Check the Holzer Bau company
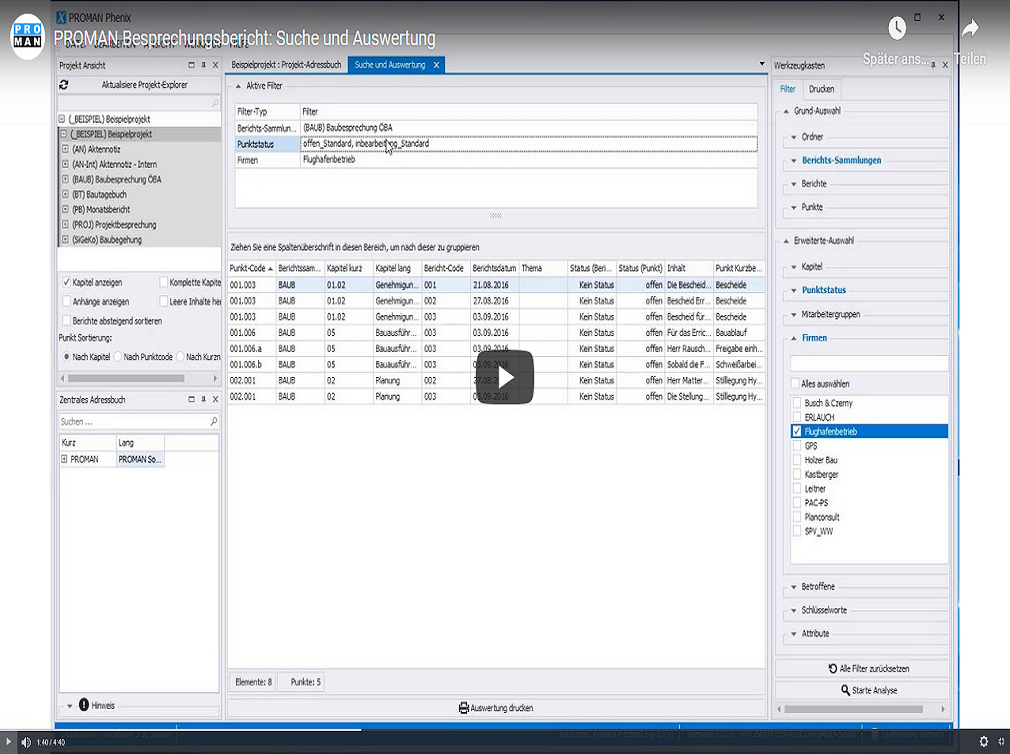Viewport: 1010px width, 754px height. tap(797, 460)
